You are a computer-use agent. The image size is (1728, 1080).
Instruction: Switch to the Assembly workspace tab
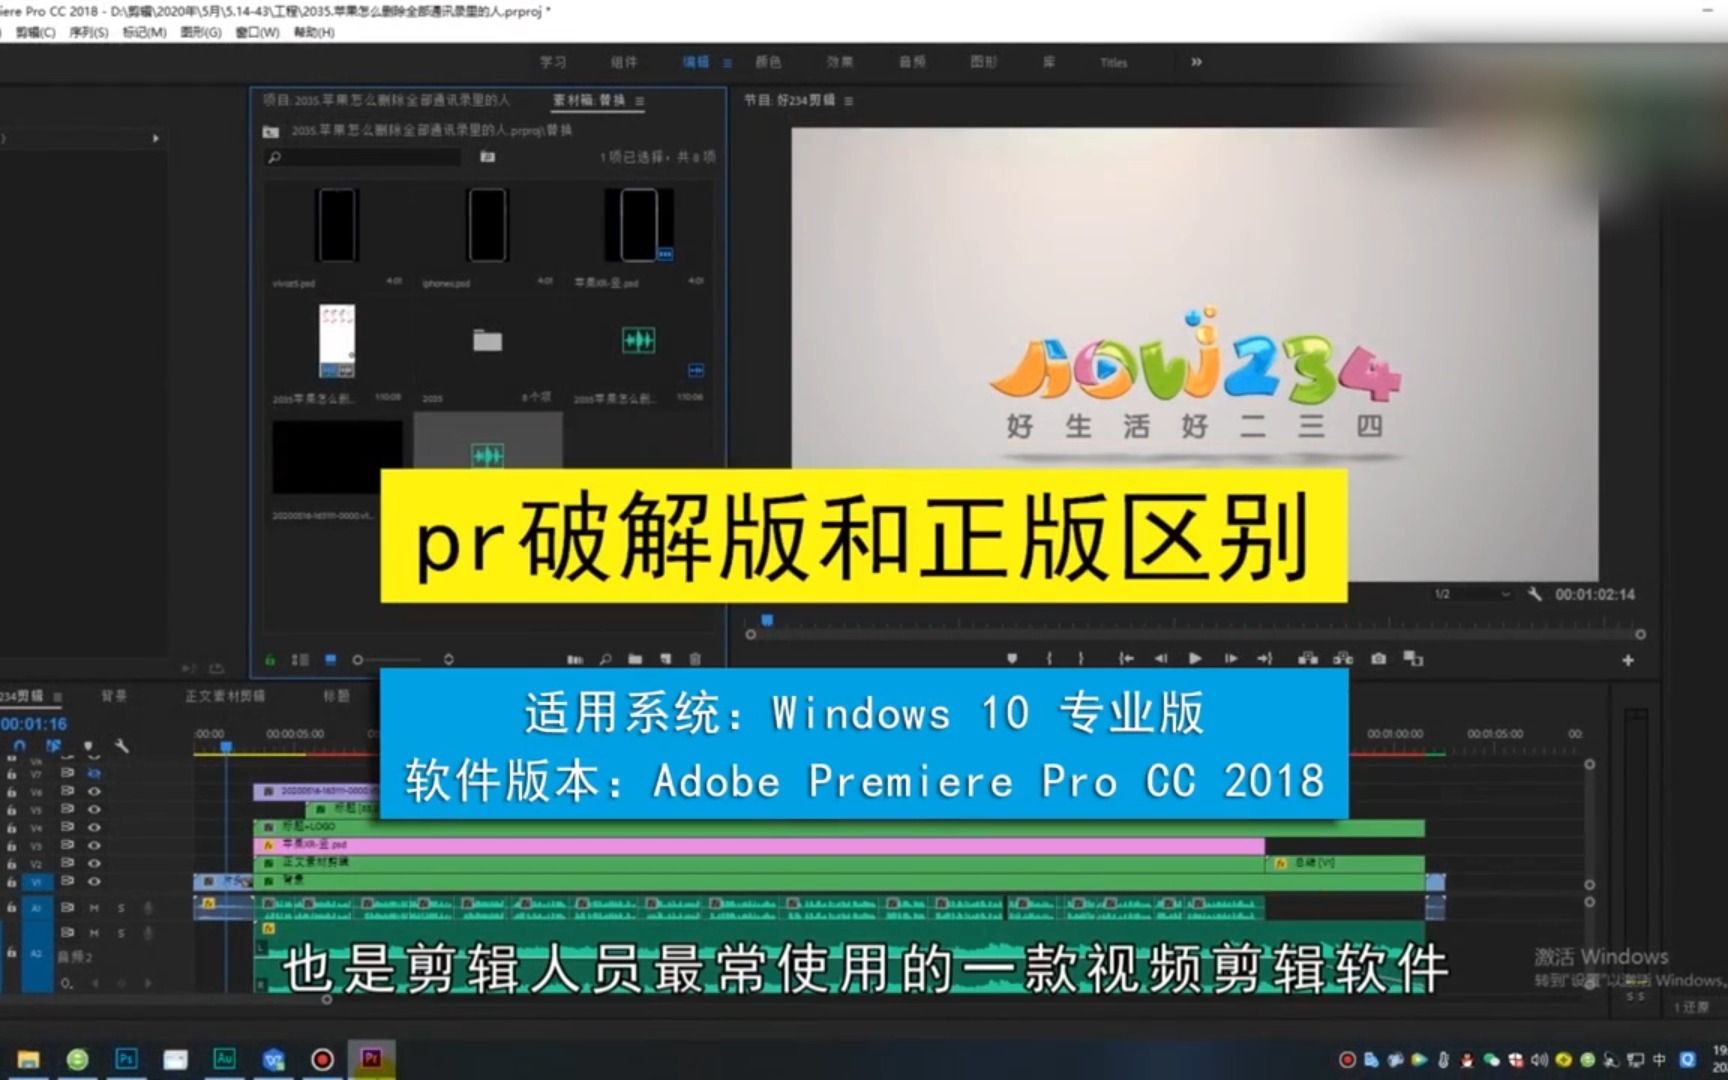pos(624,62)
